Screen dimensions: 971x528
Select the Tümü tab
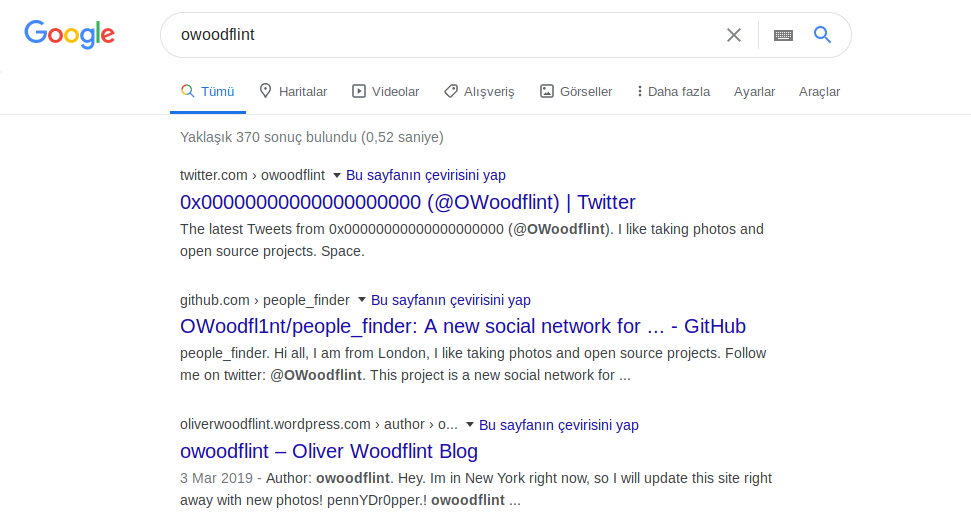coord(208,91)
